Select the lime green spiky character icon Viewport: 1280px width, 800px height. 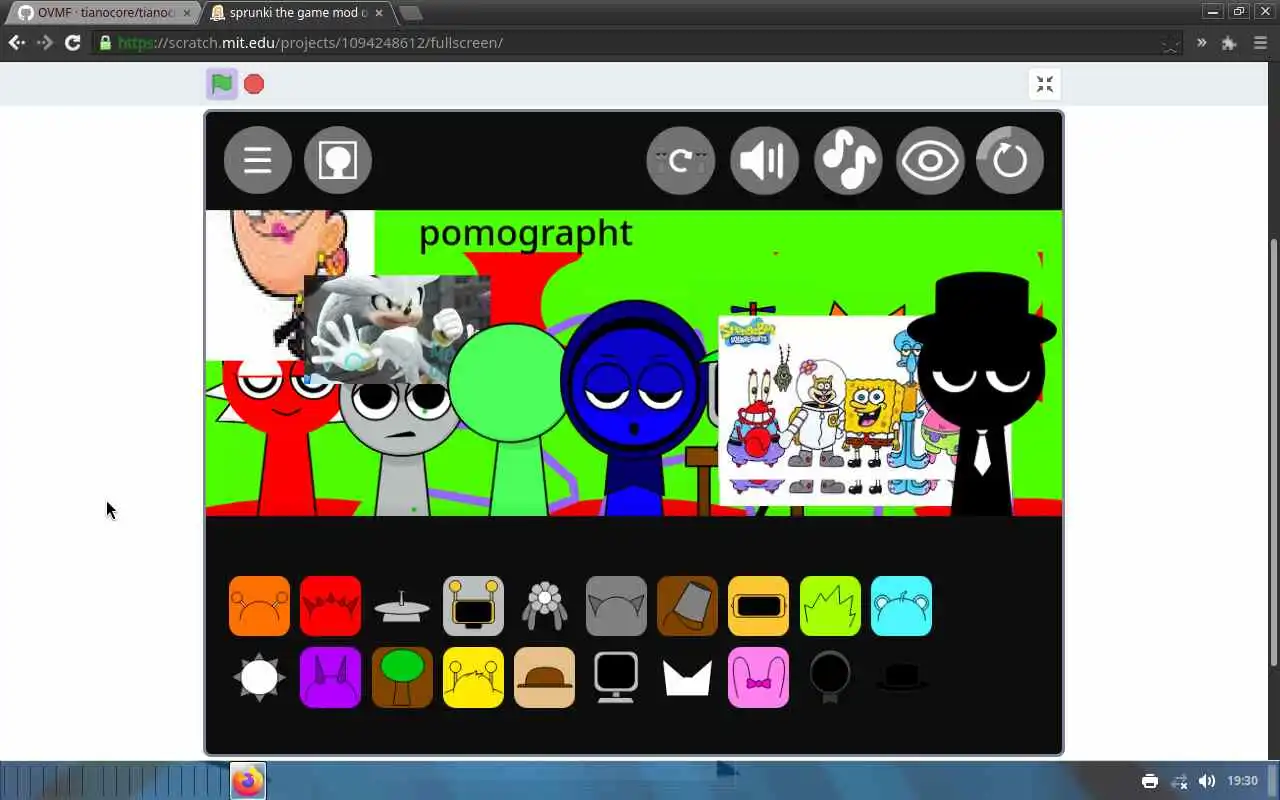click(x=830, y=606)
